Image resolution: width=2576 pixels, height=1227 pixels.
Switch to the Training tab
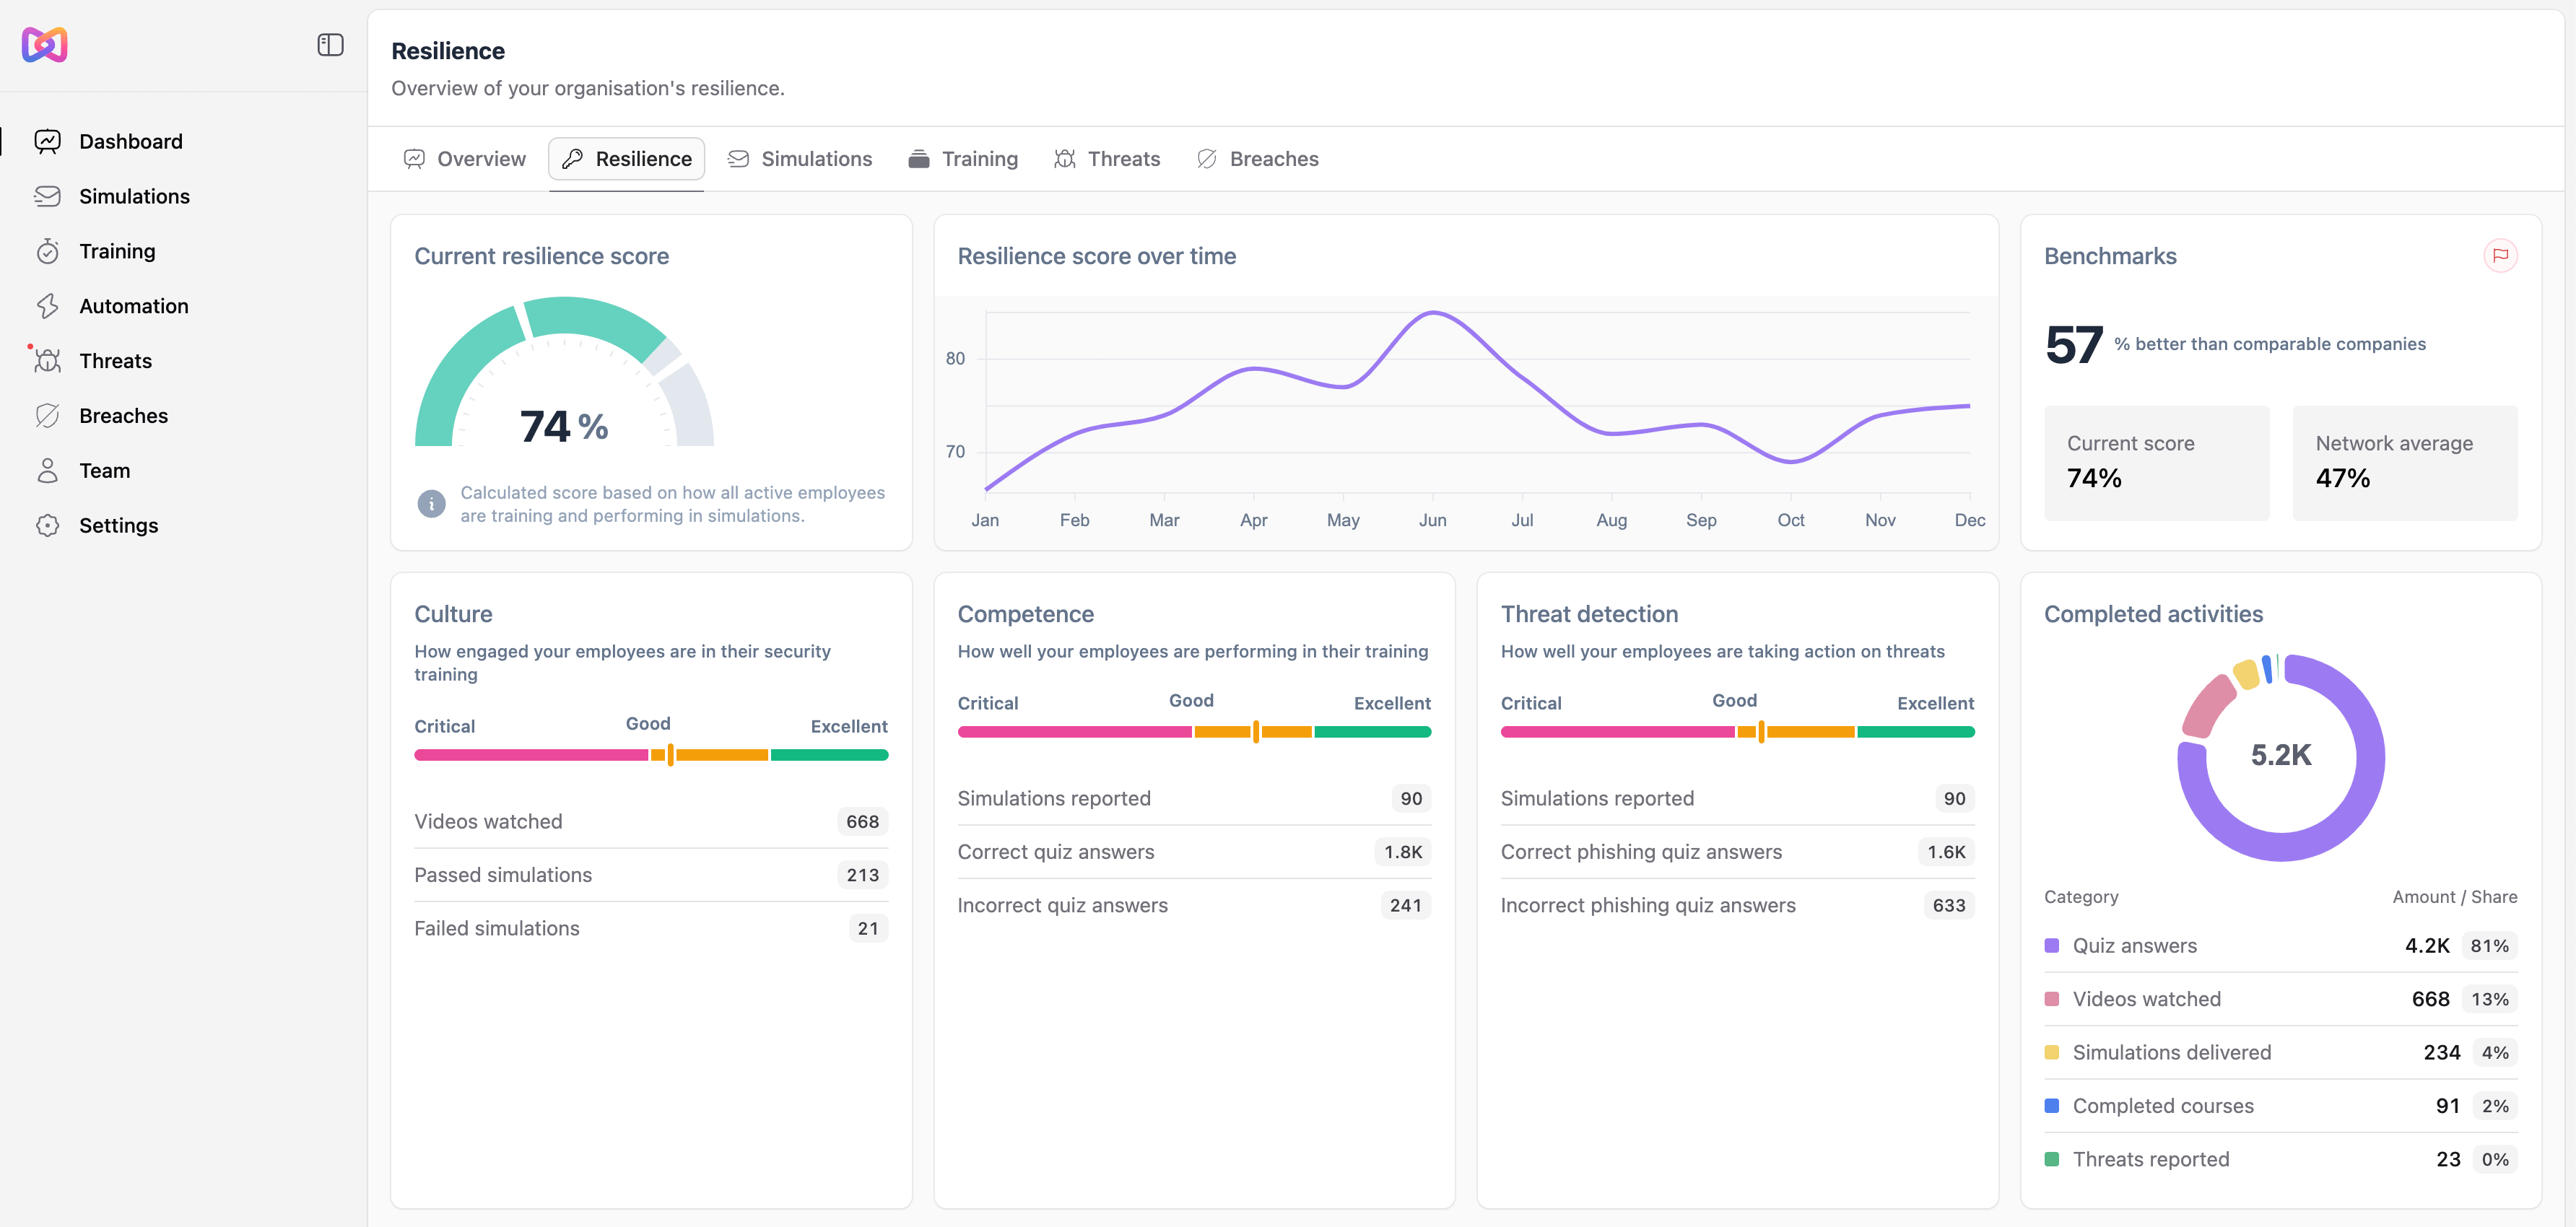click(963, 159)
